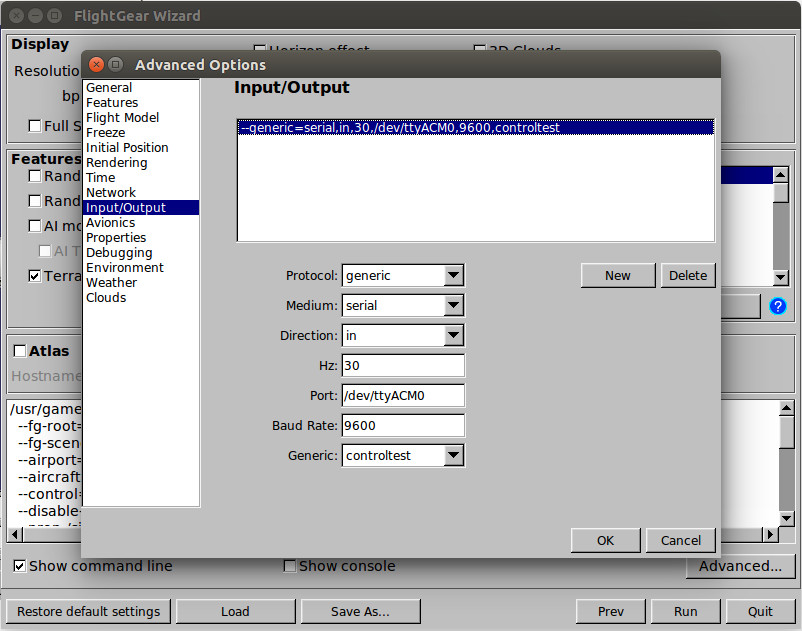The height and width of the screenshot is (631, 802).
Task: Delete the selected I/O entry
Action: (x=688, y=276)
